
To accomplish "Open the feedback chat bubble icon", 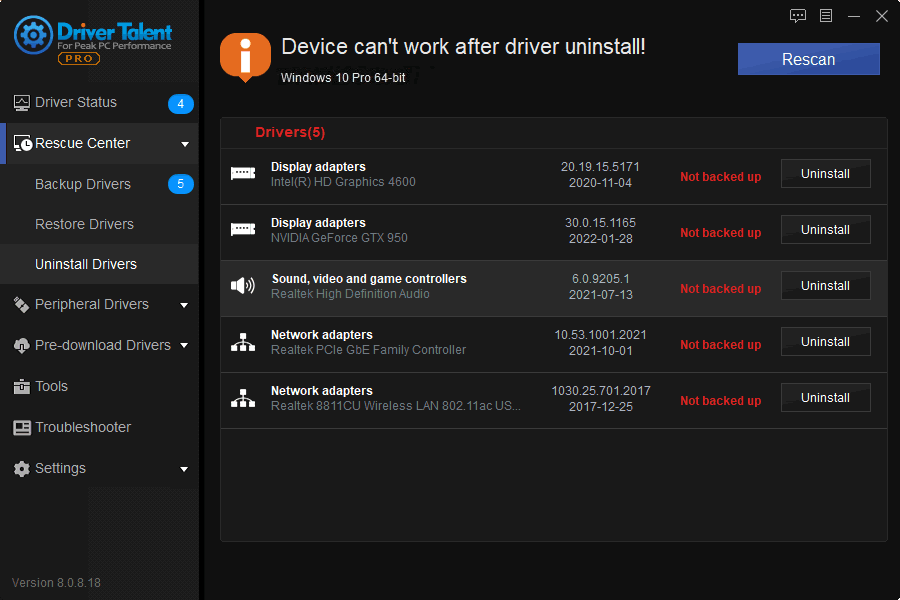I will click(798, 16).
